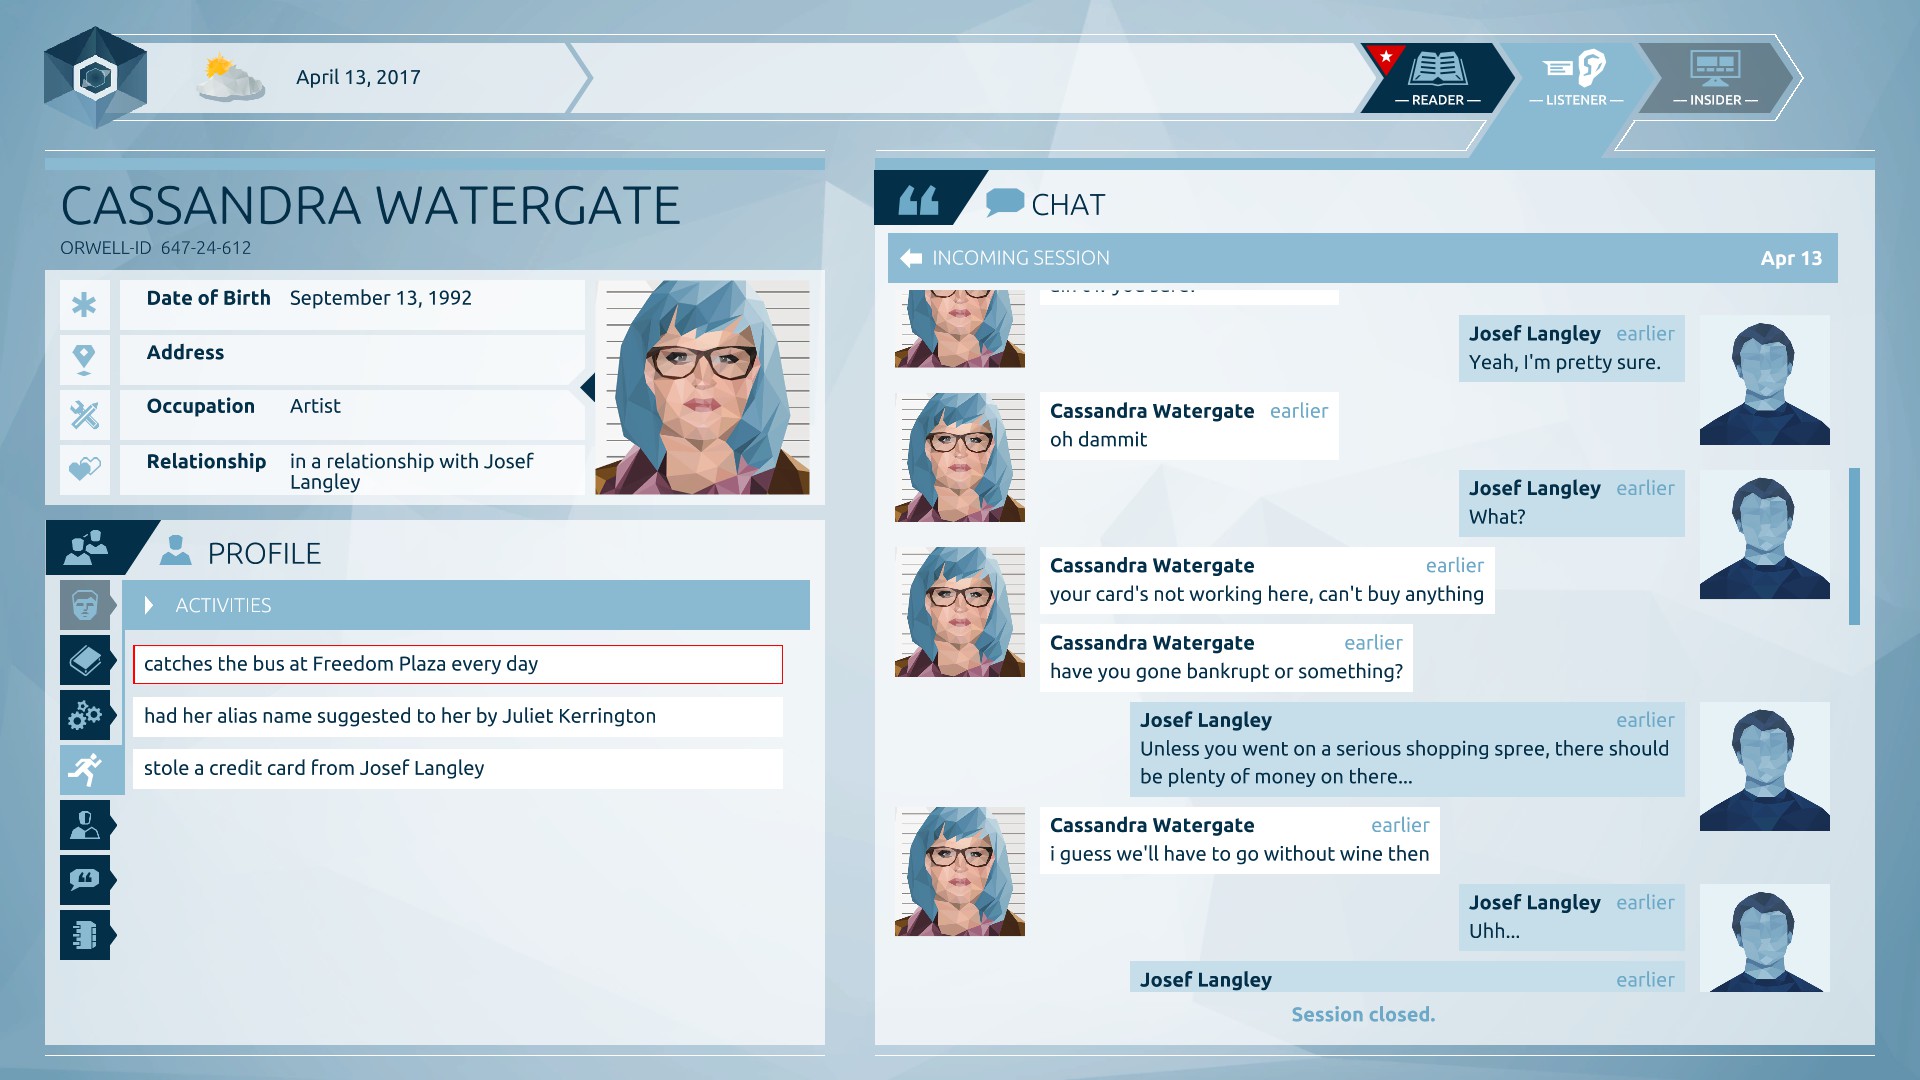Image resolution: width=1920 pixels, height=1080 pixels.
Task: Click Josef's message 'What?'
Action: tap(1572, 503)
